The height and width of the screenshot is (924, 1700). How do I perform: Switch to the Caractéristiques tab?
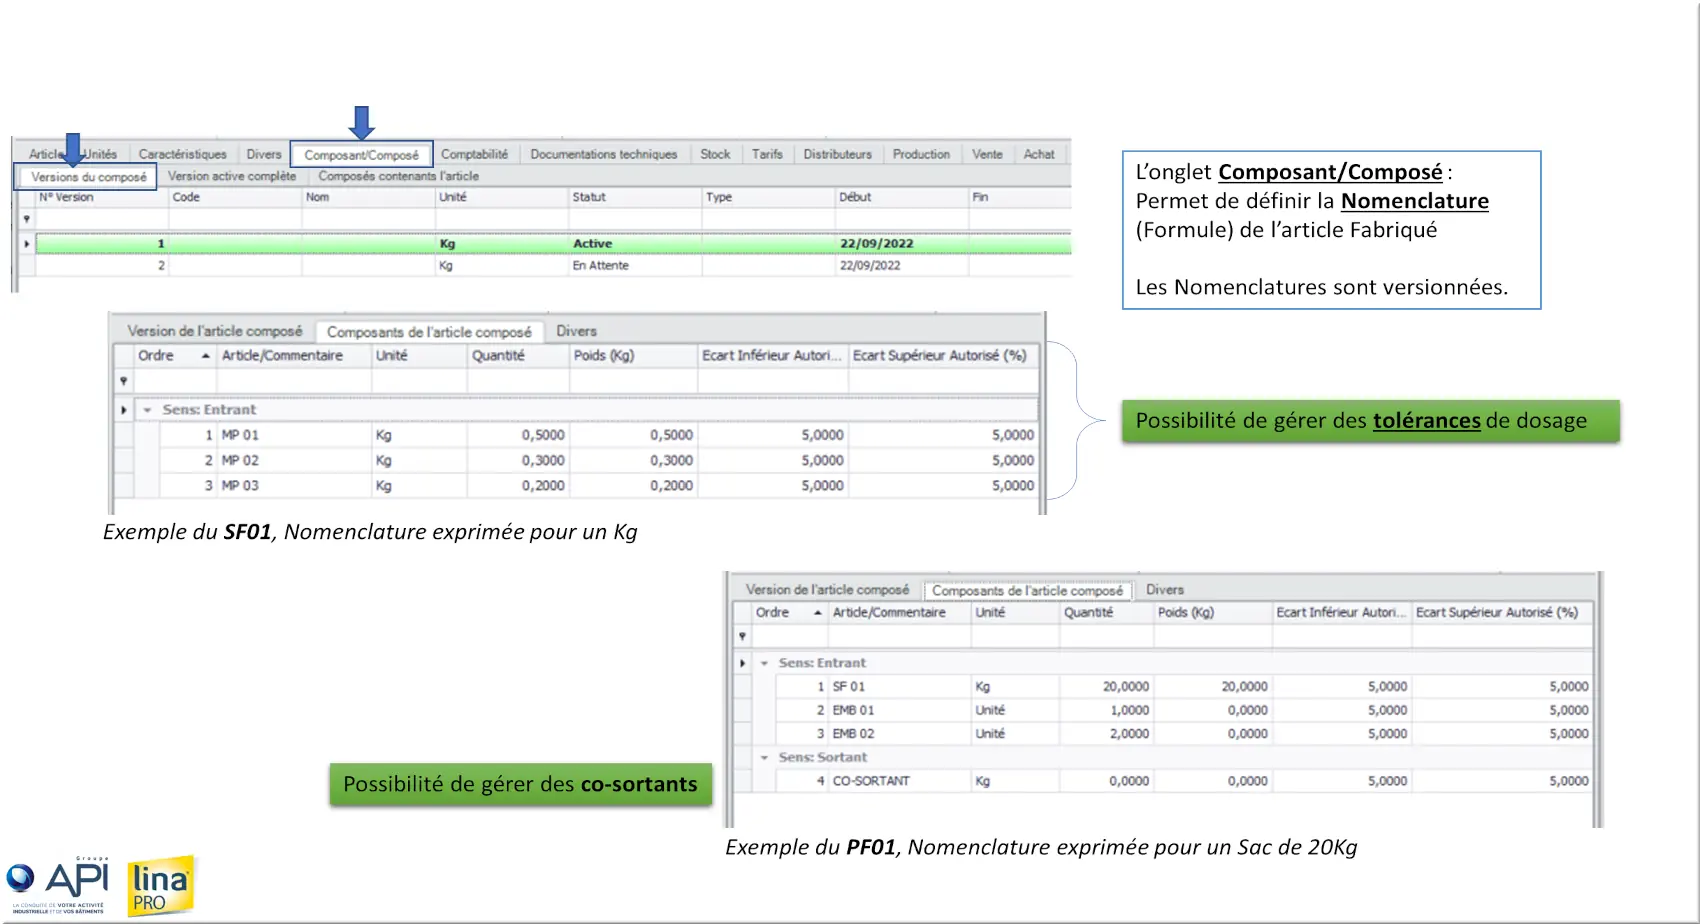coord(182,154)
